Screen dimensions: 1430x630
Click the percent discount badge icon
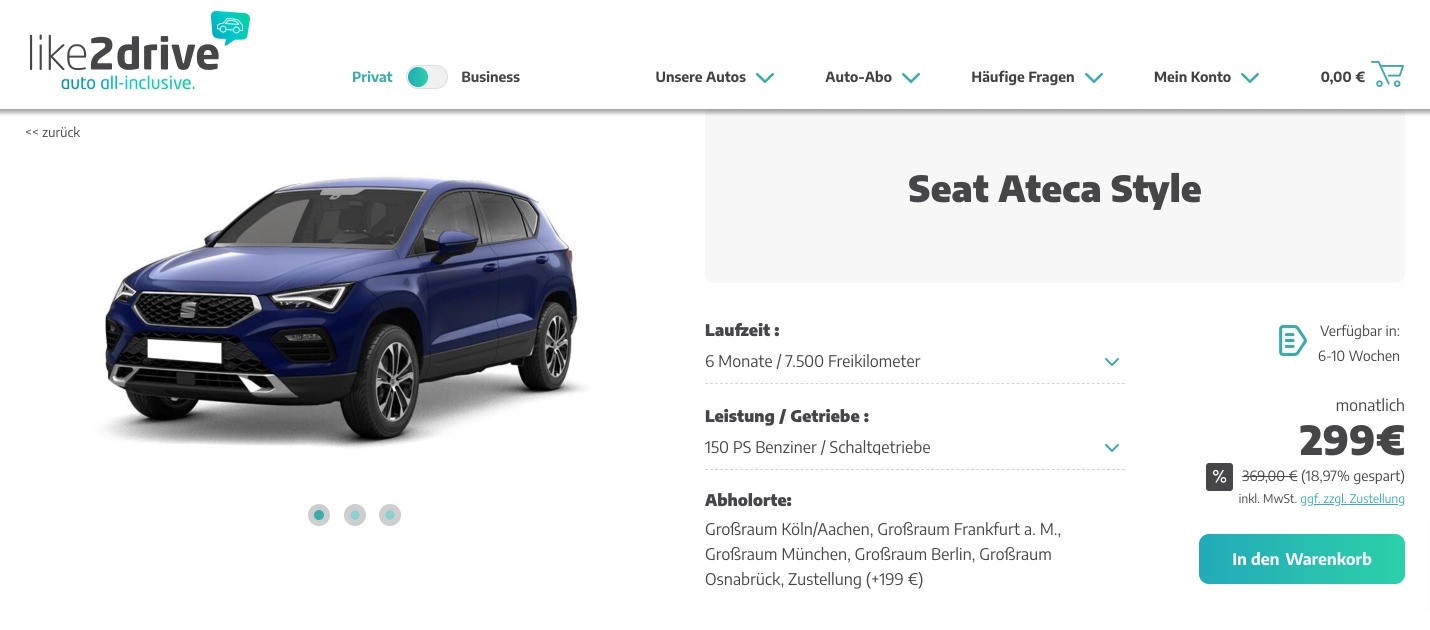coord(1219,477)
